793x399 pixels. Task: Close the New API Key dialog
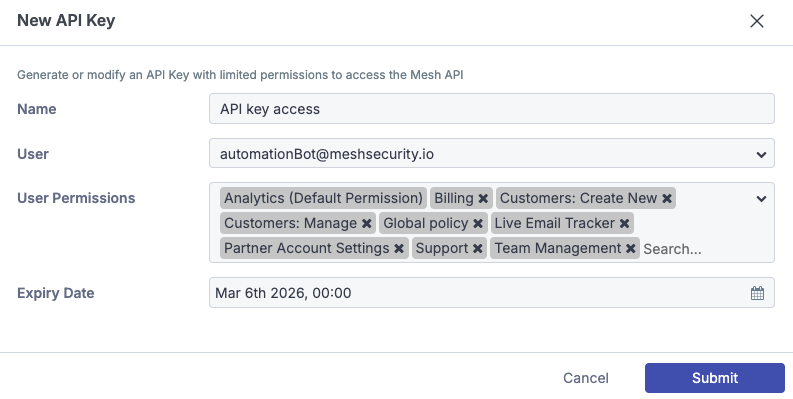[757, 21]
